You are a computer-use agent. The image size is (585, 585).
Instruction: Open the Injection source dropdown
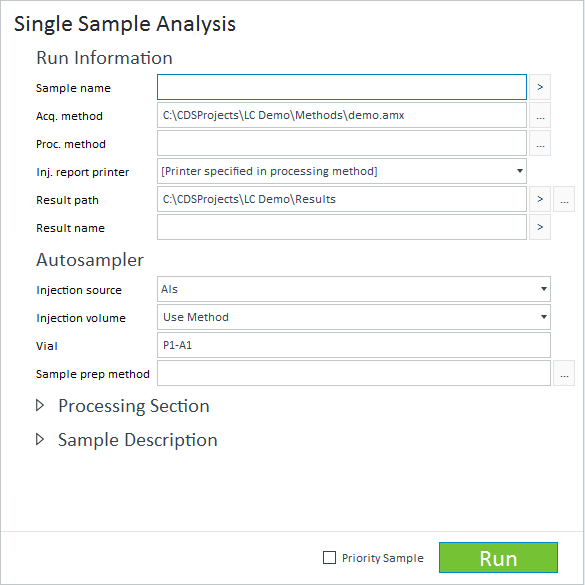[x=354, y=289]
